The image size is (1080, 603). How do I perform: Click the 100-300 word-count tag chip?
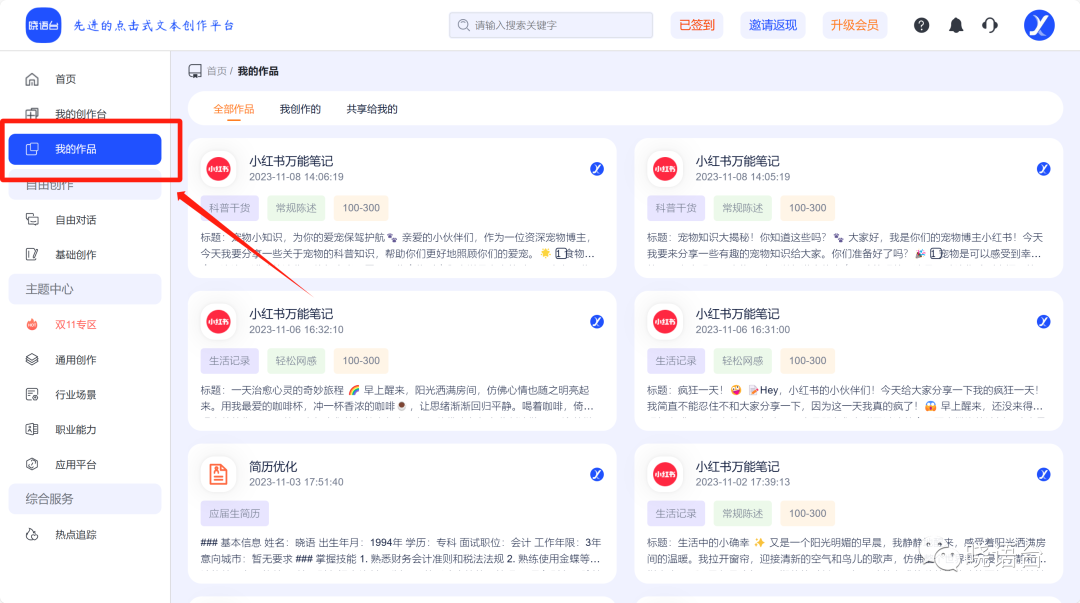360,207
